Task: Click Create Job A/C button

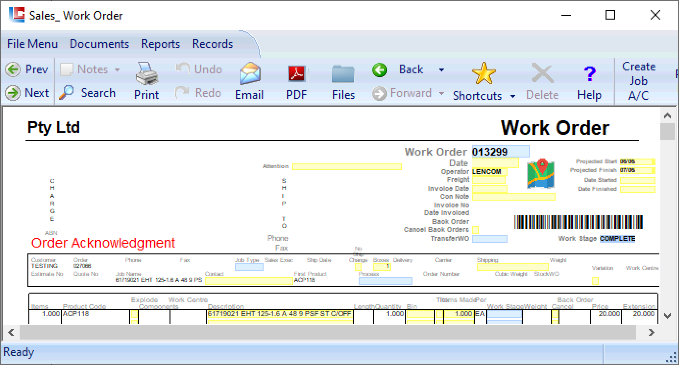Action: (639, 81)
